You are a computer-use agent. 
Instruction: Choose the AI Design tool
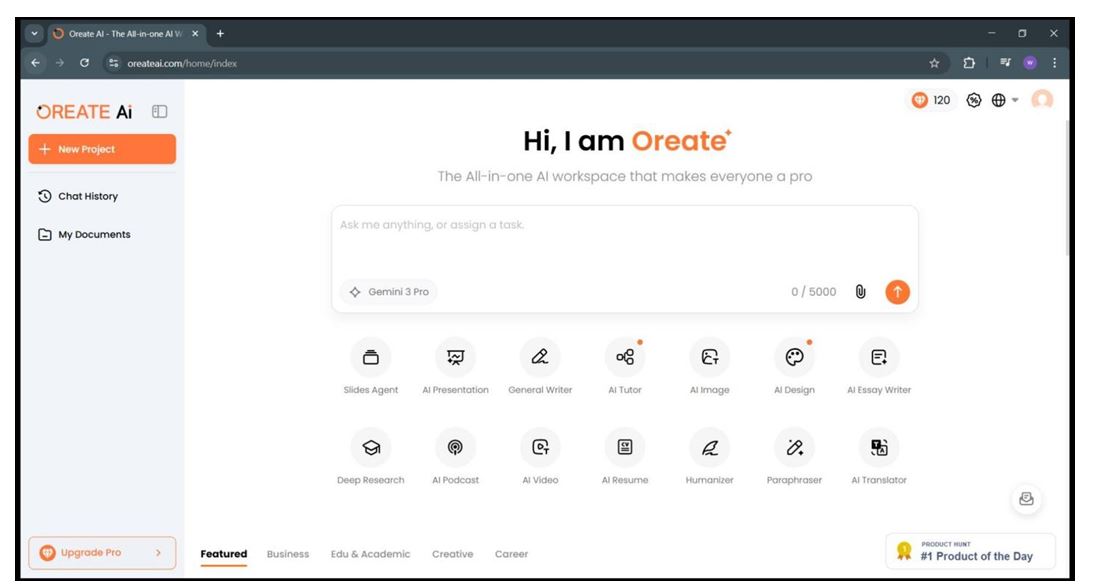[794, 357]
